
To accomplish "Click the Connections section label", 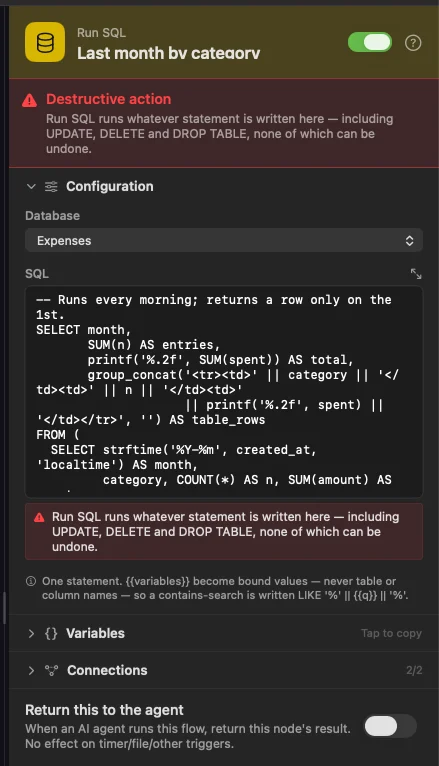I will click(x=107, y=670).
